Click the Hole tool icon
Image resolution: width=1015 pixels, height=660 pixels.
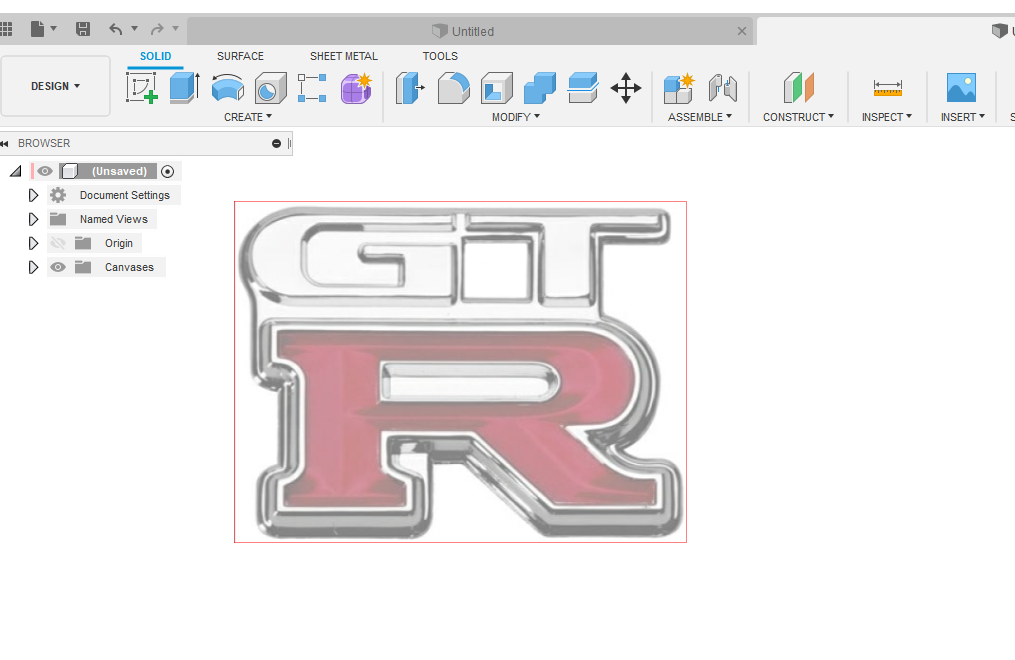coord(270,88)
